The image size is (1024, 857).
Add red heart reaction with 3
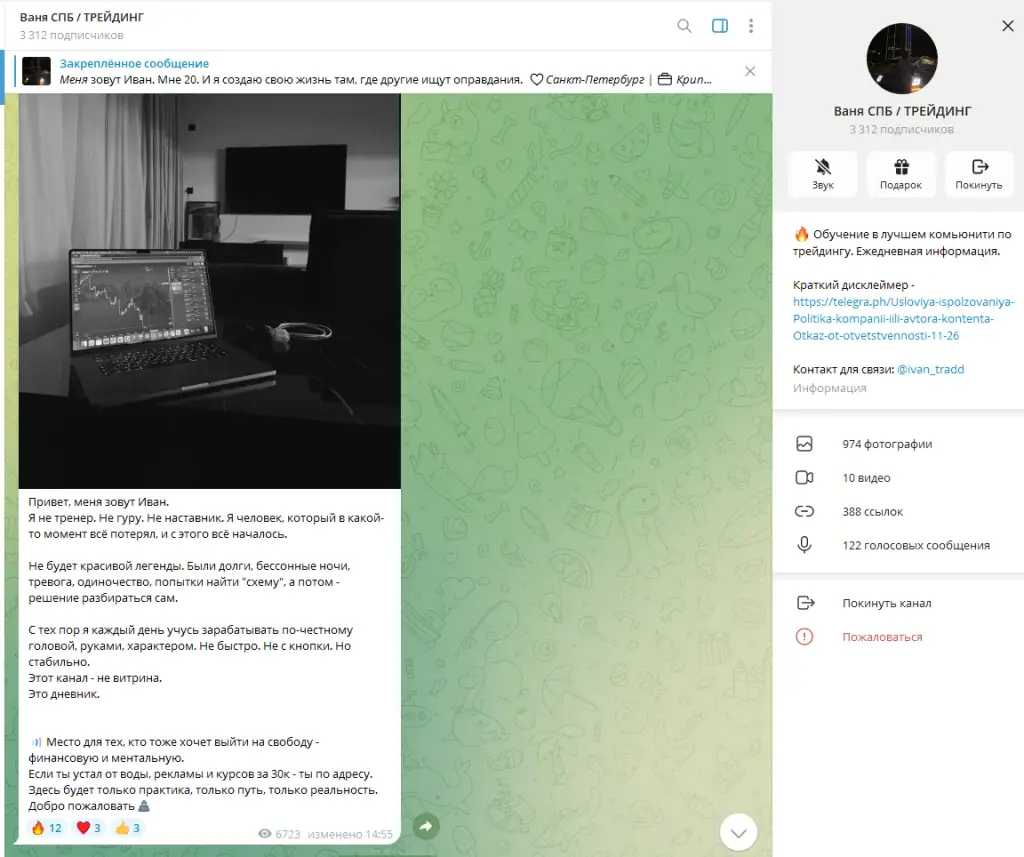coord(89,828)
